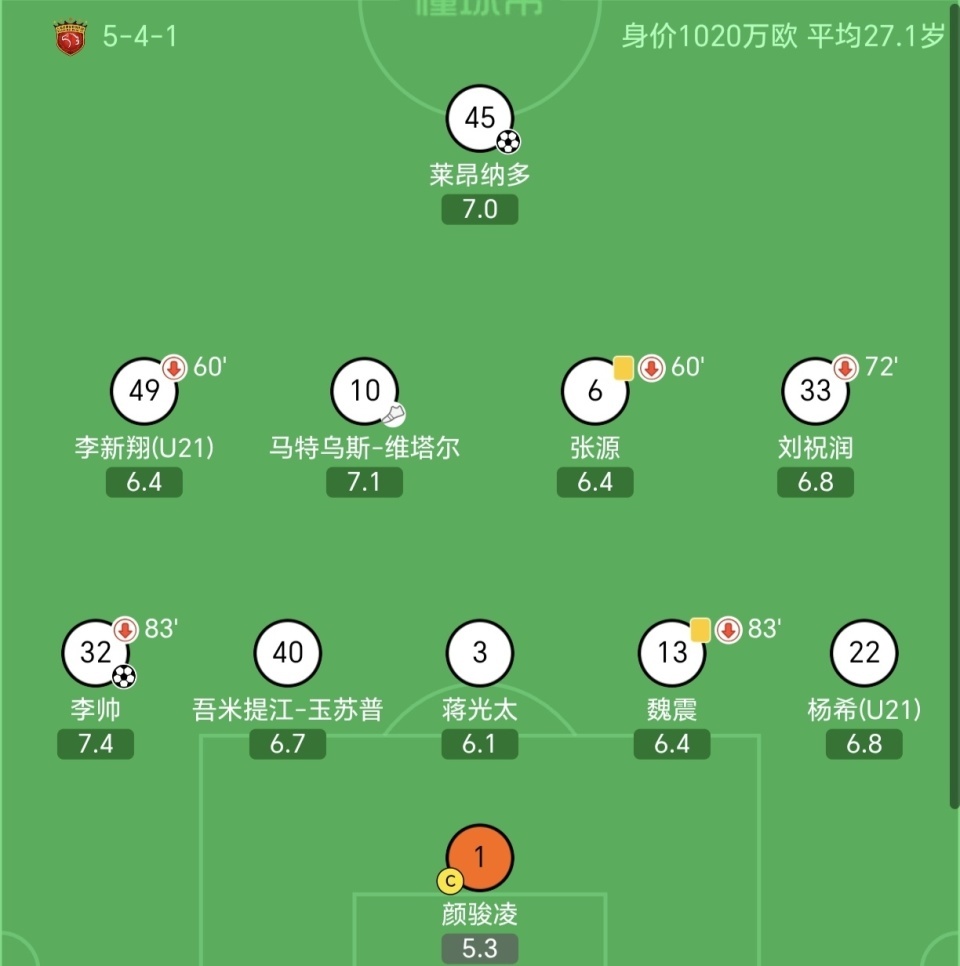This screenshot has width=960, height=966.
Task: Tap the substitution arrow beside player 49
Action: coord(174,368)
